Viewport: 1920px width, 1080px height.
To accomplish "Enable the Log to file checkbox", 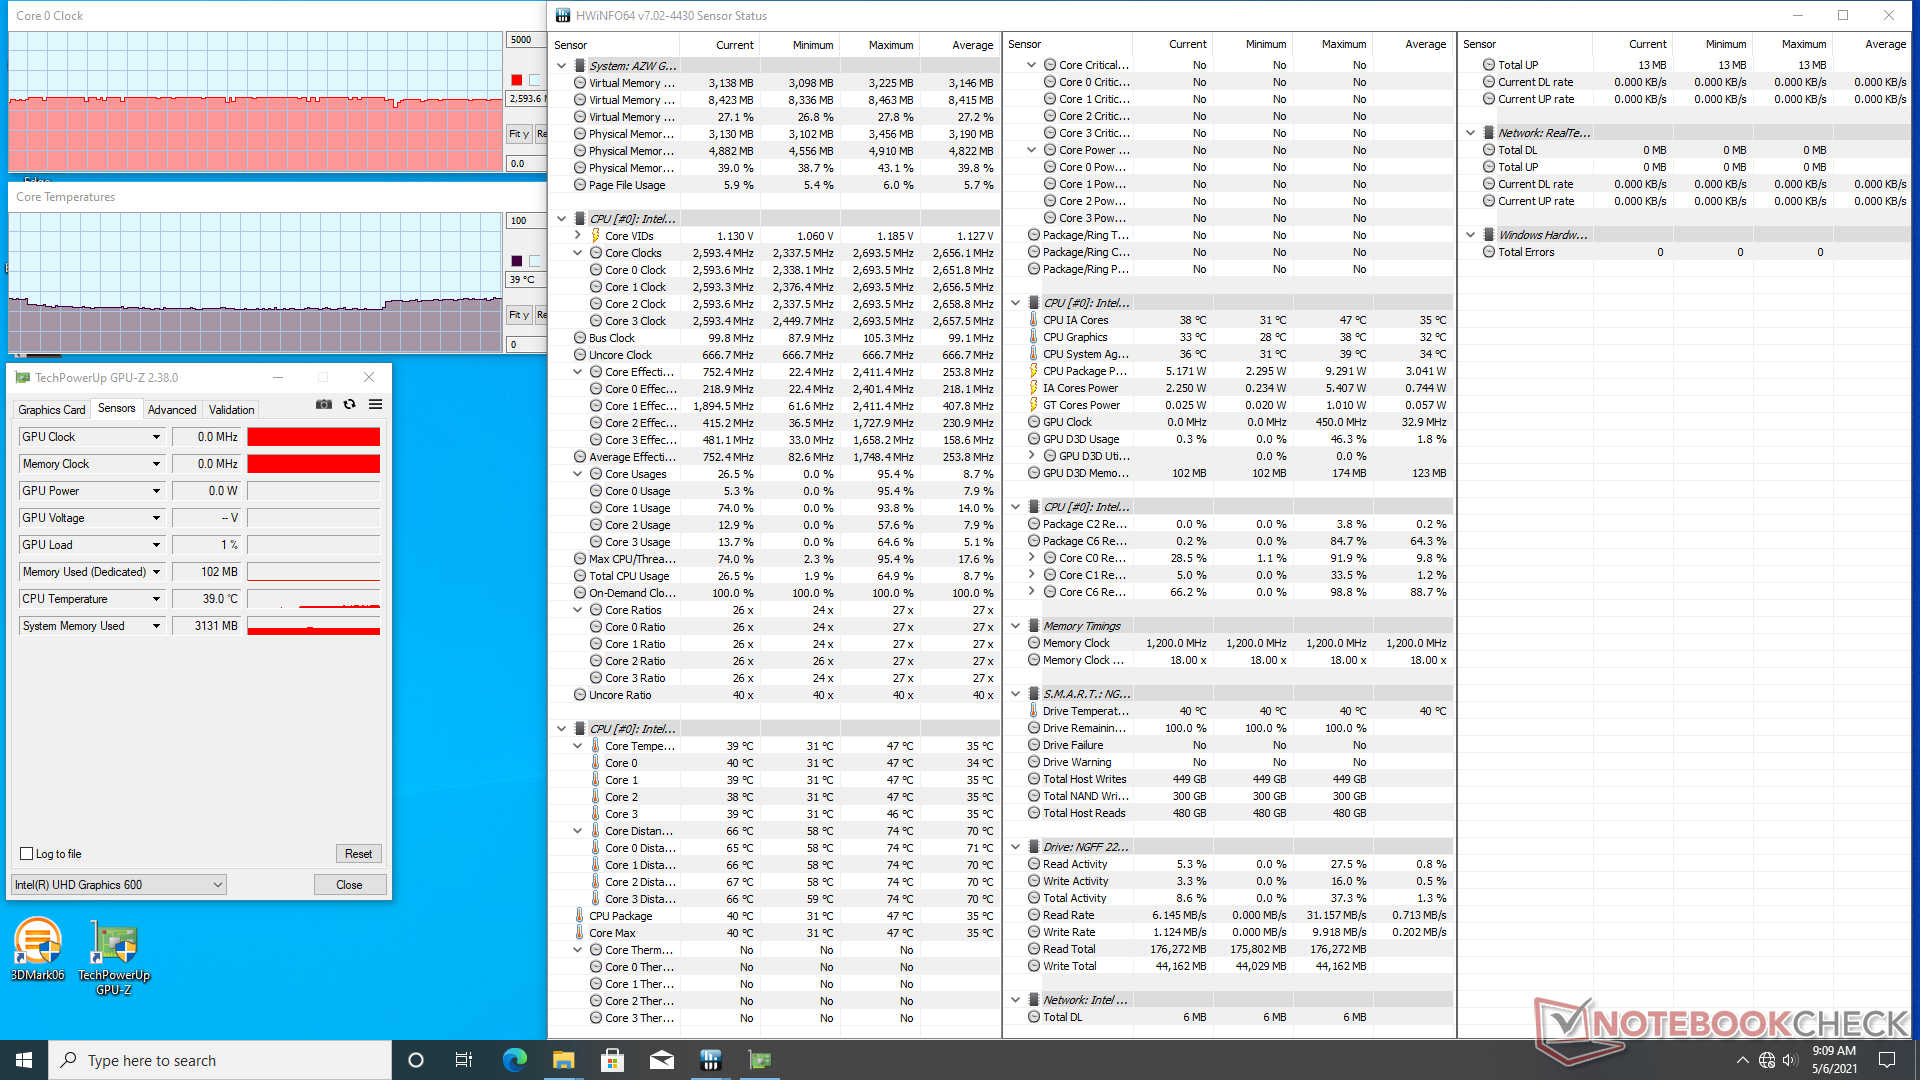I will (x=27, y=854).
